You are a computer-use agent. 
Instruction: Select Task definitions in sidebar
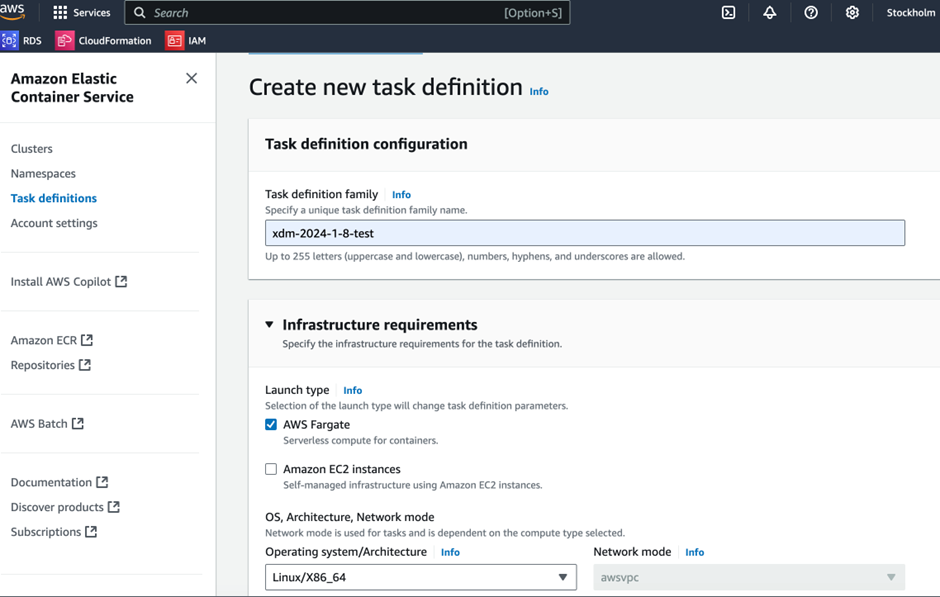tap(54, 198)
